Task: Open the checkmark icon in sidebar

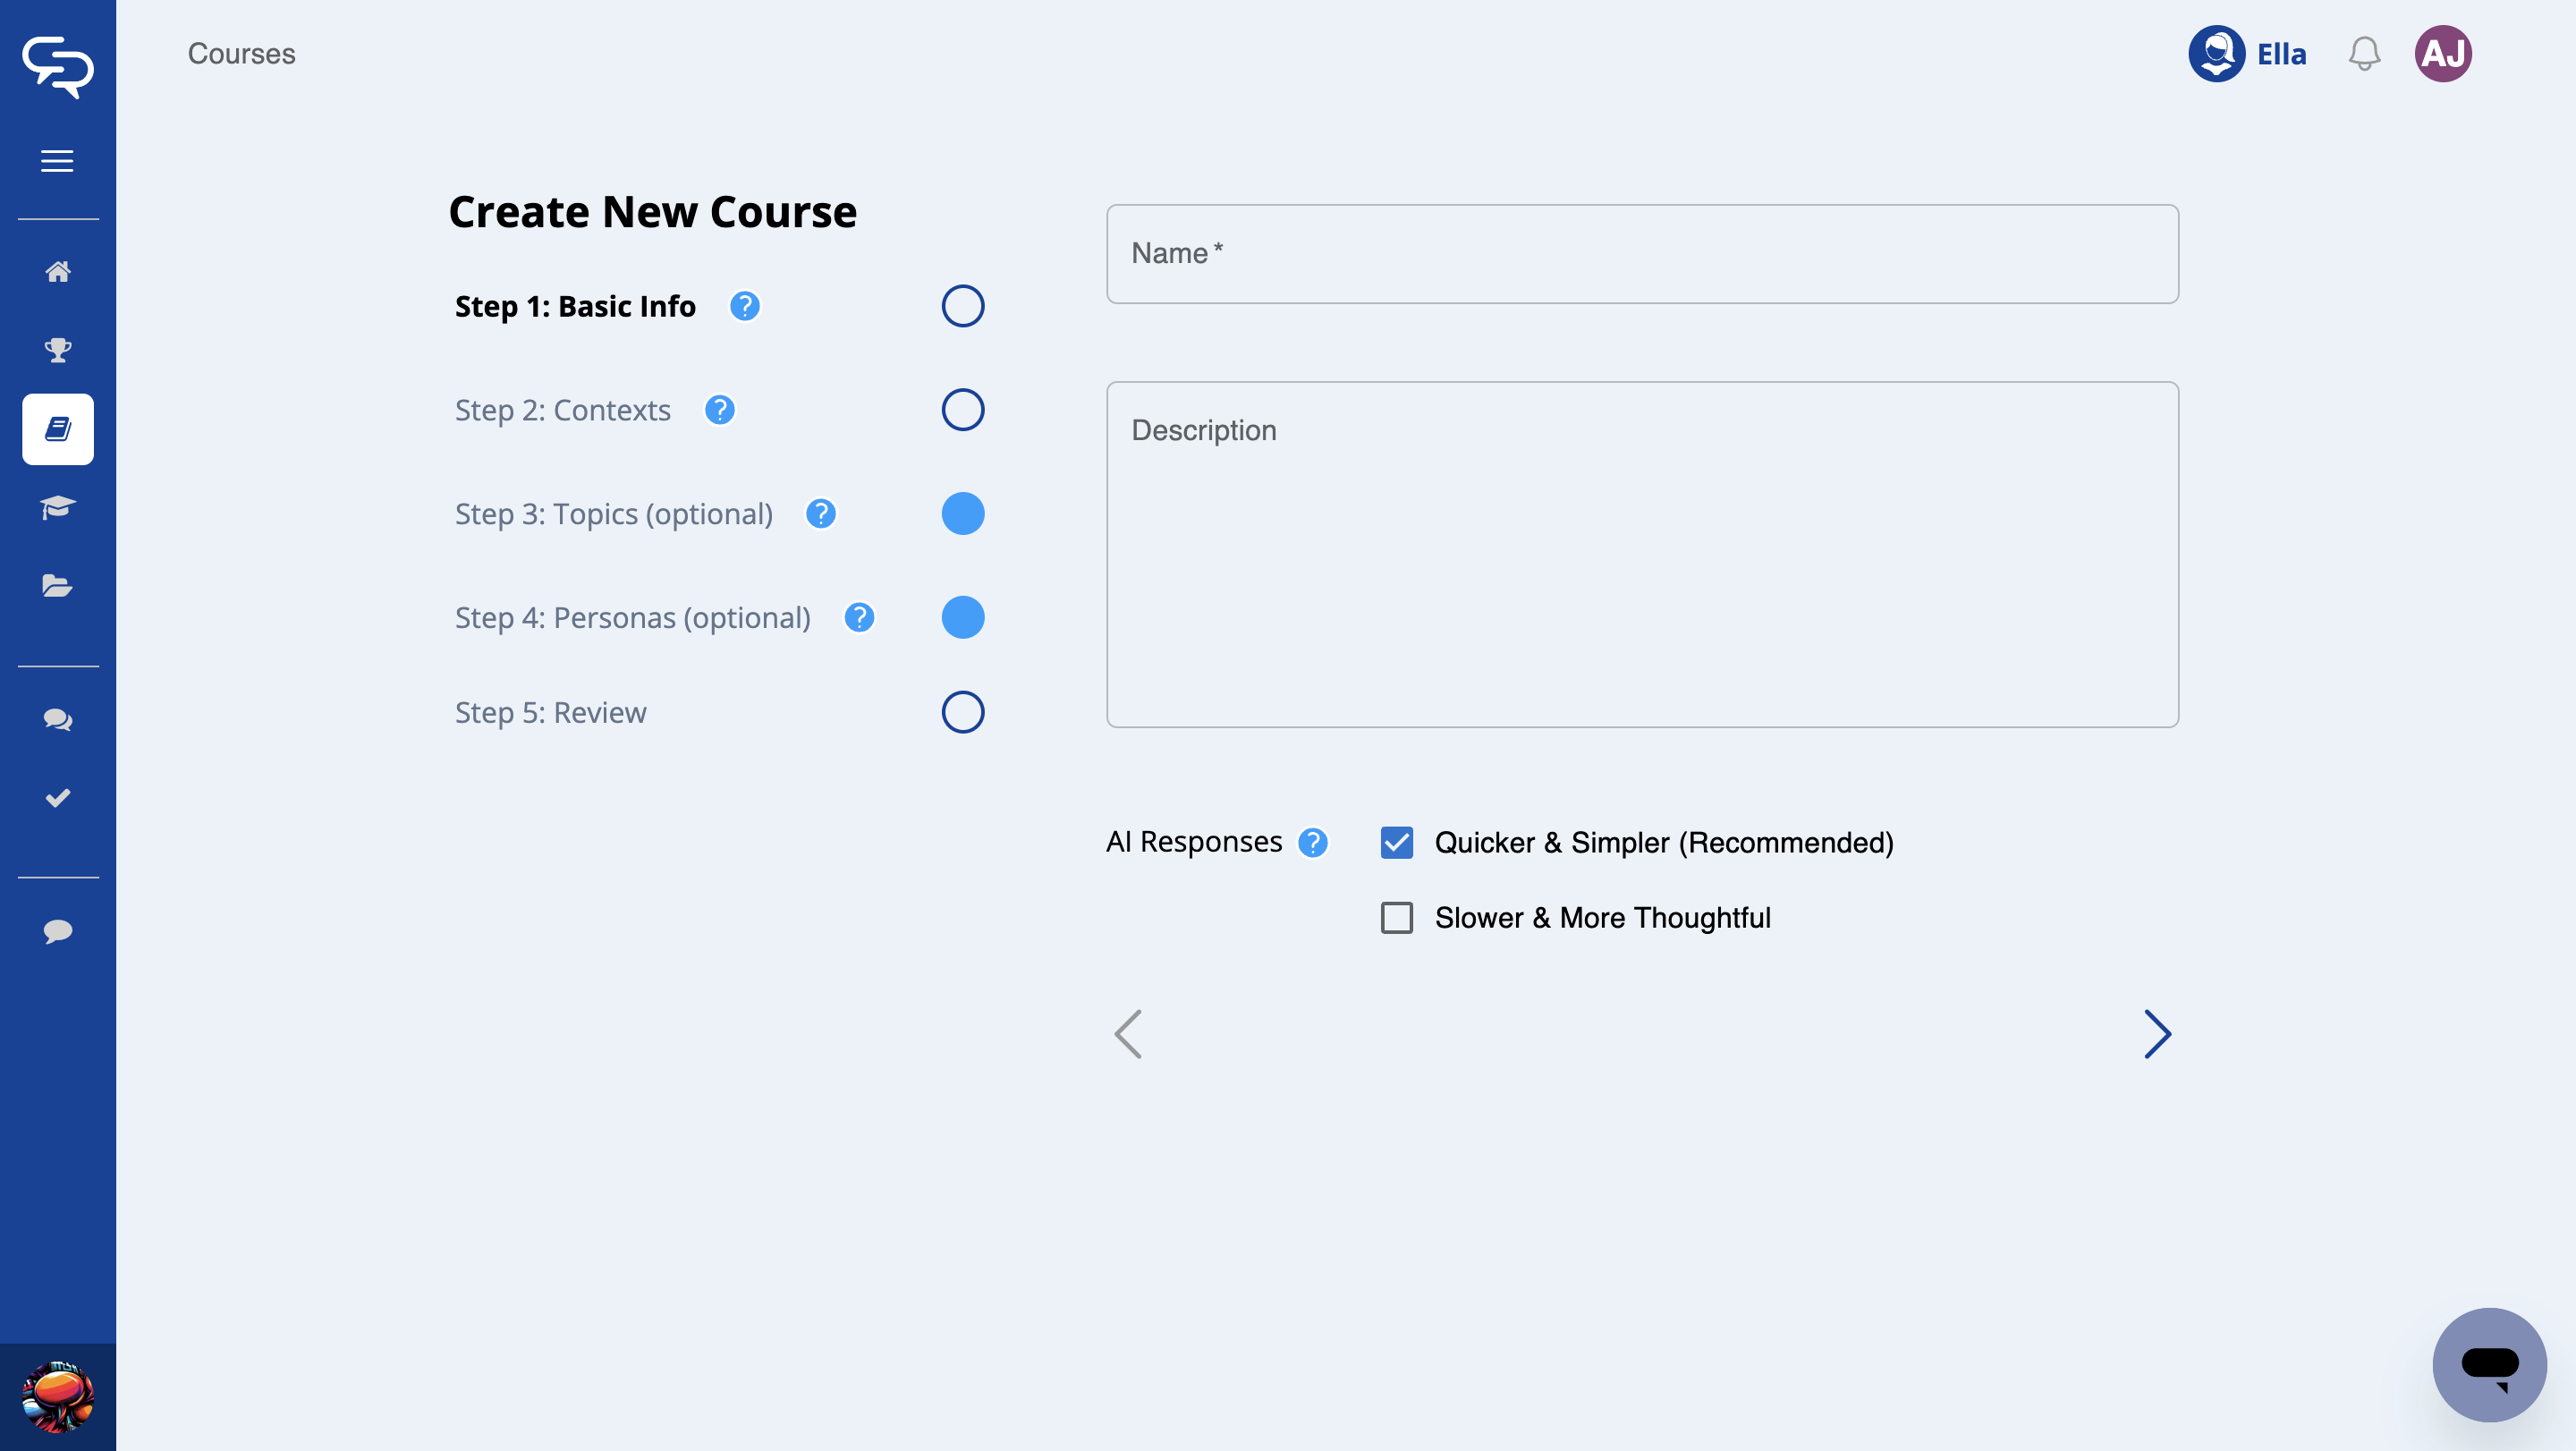Action: [x=58, y=797]
